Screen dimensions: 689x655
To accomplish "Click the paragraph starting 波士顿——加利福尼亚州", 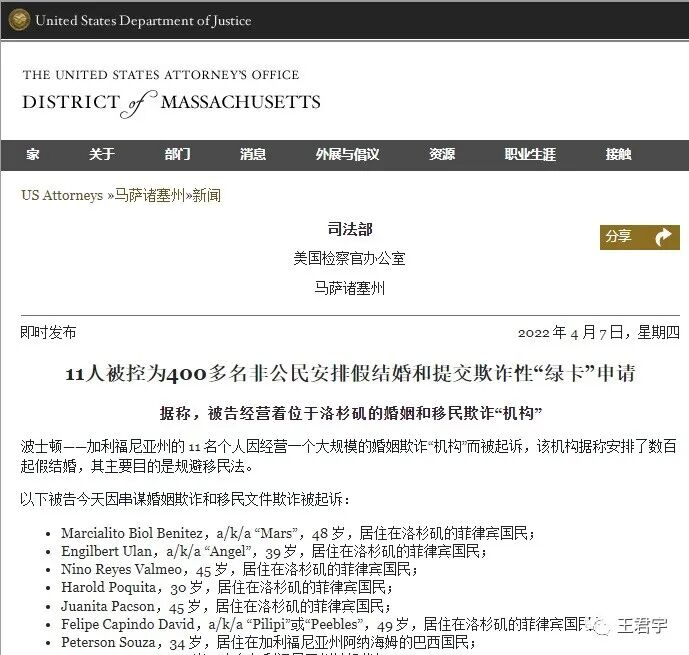I will [348, 456].
